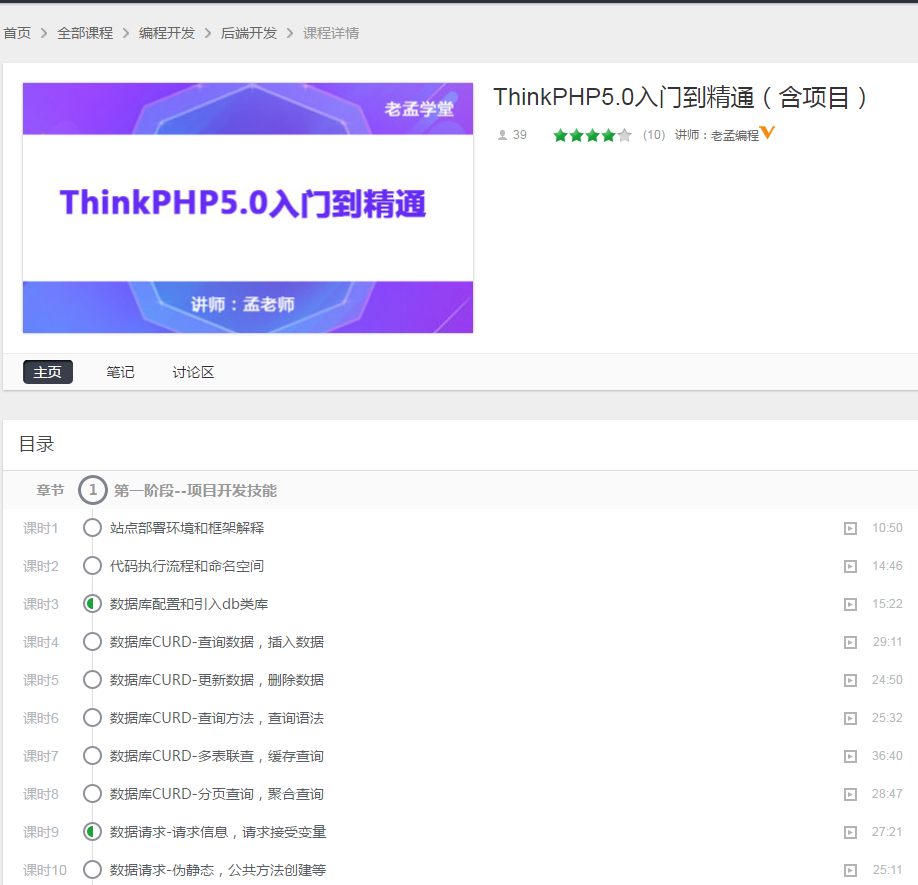Viewport: 918px width, 885px height.
Task: Click the 课时10 label
Action: pyautogui.click(x=44, y=870)
